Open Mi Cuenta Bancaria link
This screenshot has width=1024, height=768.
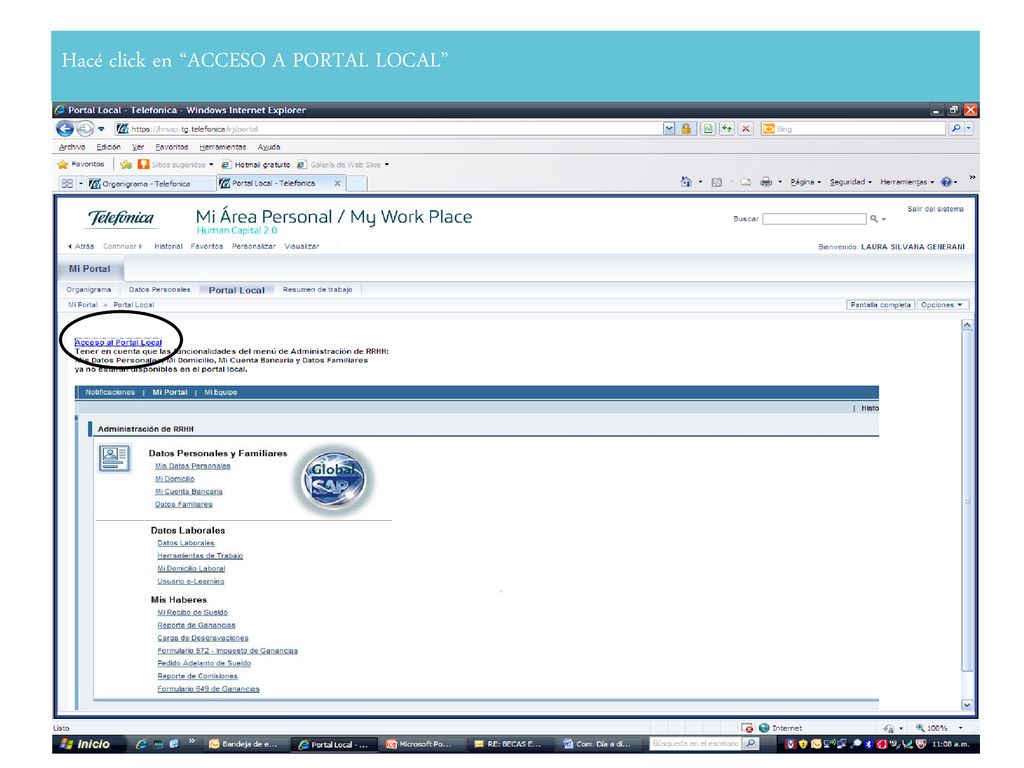click(x=189, y=492)
